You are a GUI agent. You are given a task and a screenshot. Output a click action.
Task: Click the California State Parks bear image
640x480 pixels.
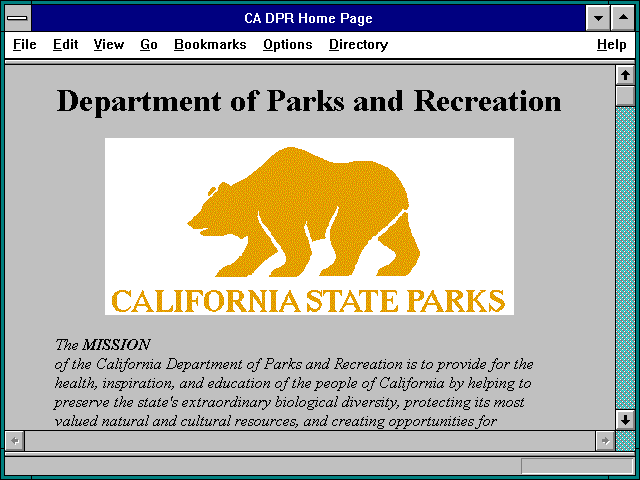pos(309,227)
